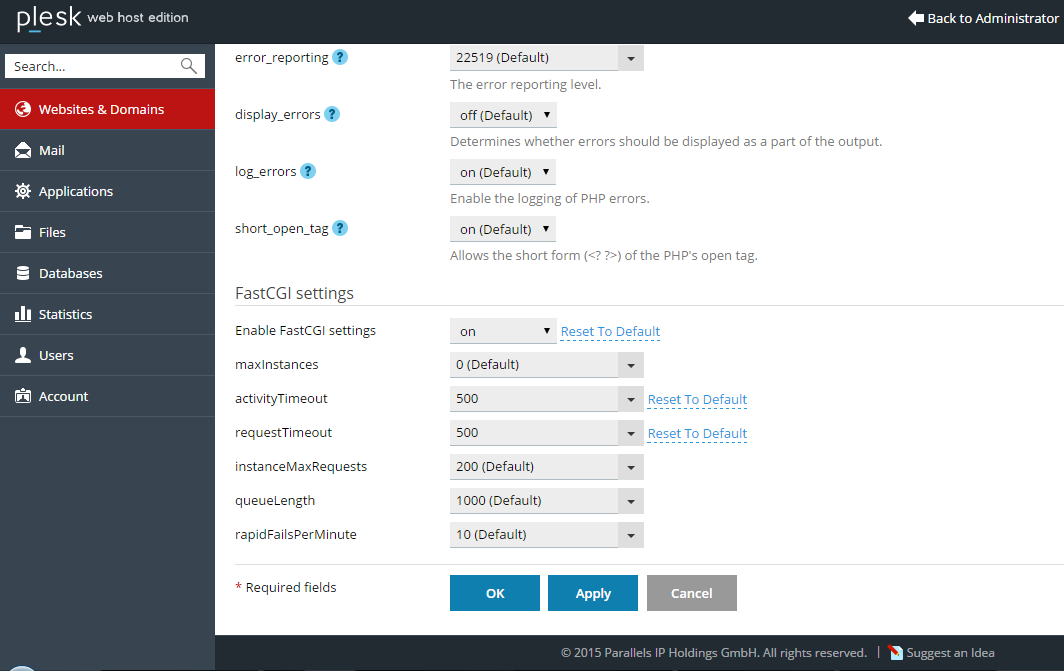The width and height of the screenshot is (1064, 671).
Task: Go to Databases in the sidebar
Action: pyautogui.click(x=70, y=273)
